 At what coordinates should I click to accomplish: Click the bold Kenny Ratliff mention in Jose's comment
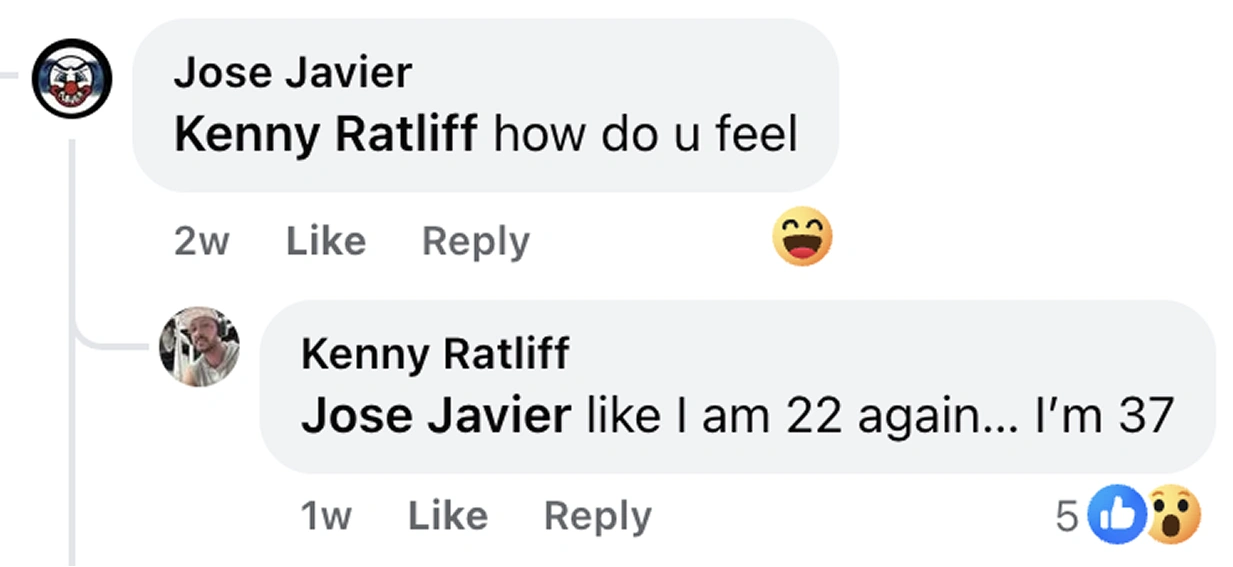click(x=325, y=134)
